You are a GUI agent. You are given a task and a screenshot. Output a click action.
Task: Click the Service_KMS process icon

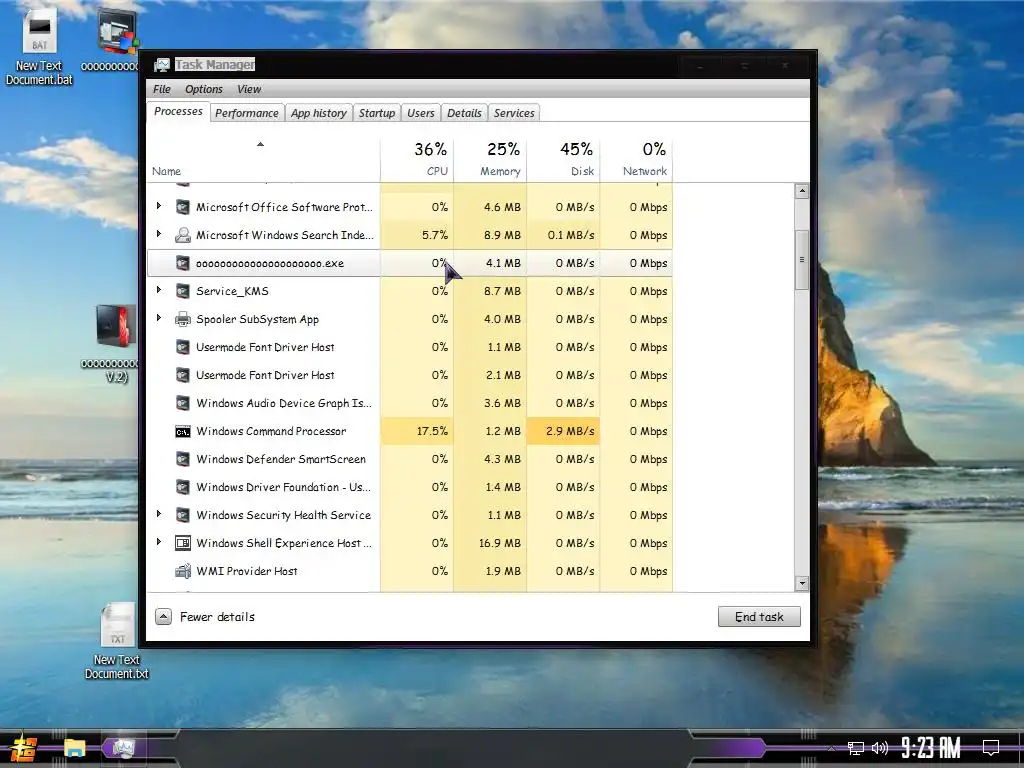[x=183, y=291]
